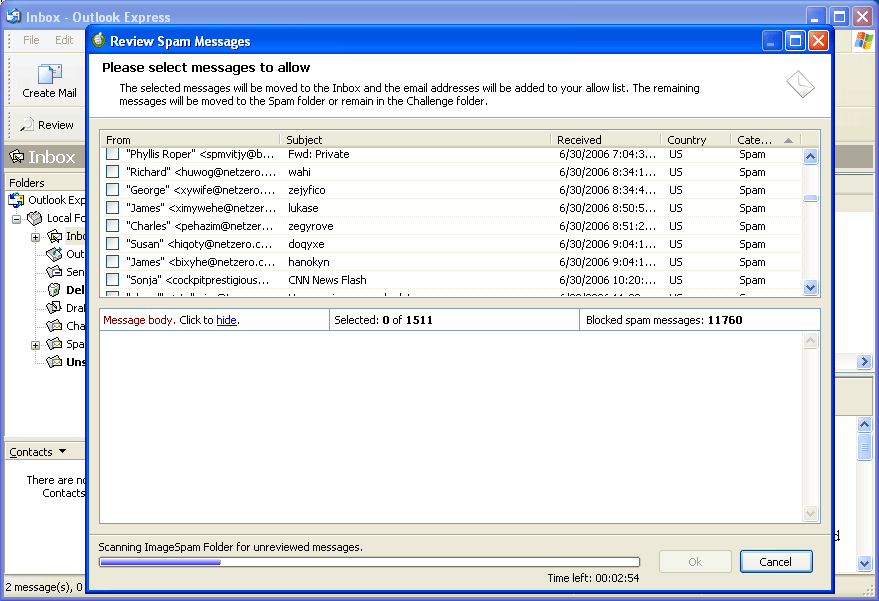The height and width of the screenshot is (601, 879).
Task: Collapse the Local Folders tree node
Action: point(17,218)
